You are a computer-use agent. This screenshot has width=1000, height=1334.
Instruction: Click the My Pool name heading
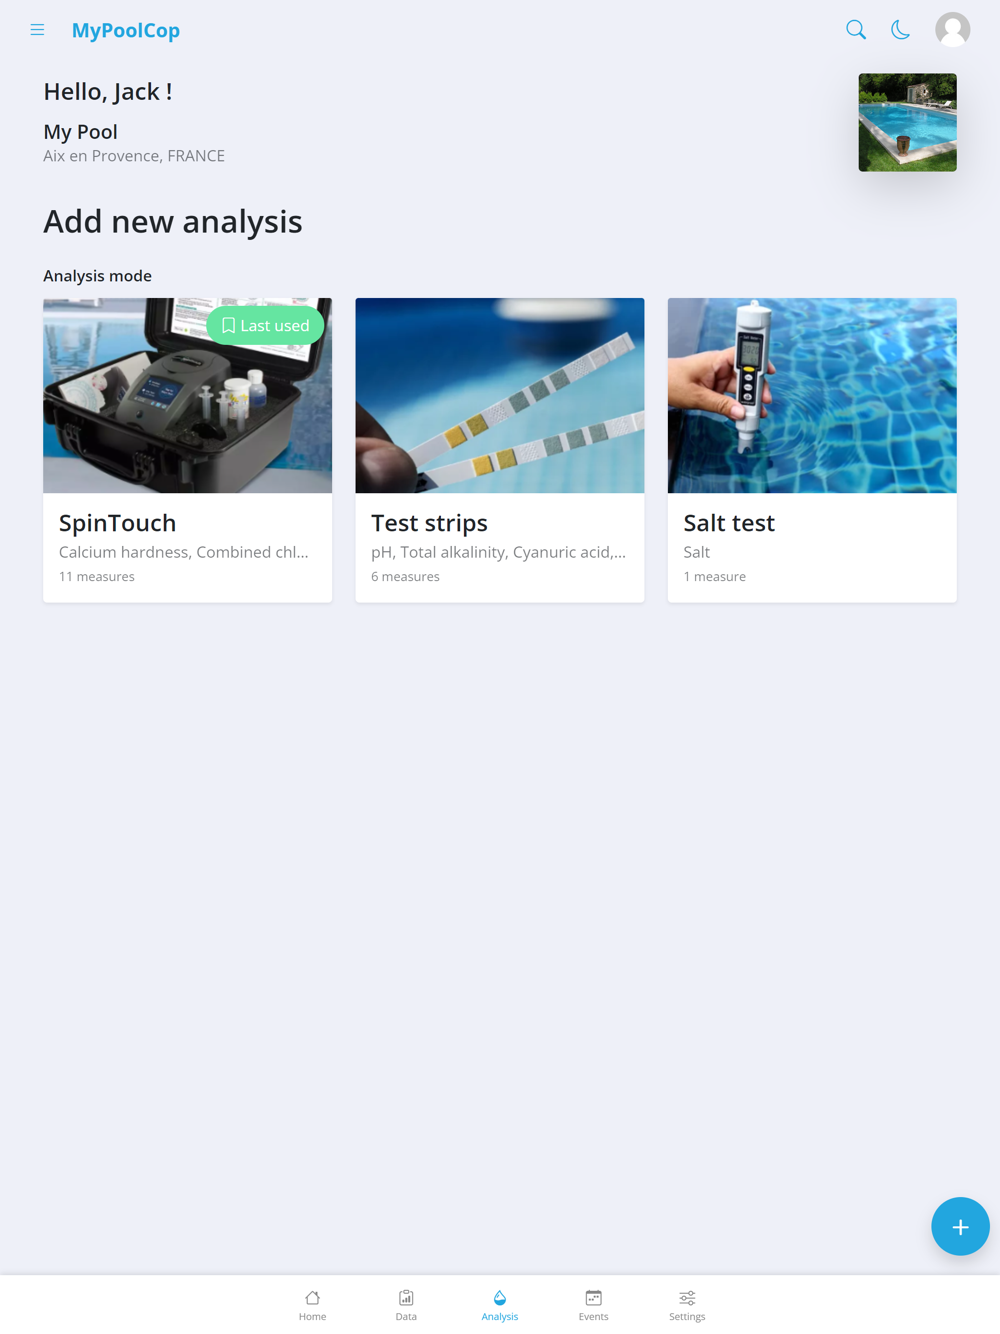click(x=80, y=132)
